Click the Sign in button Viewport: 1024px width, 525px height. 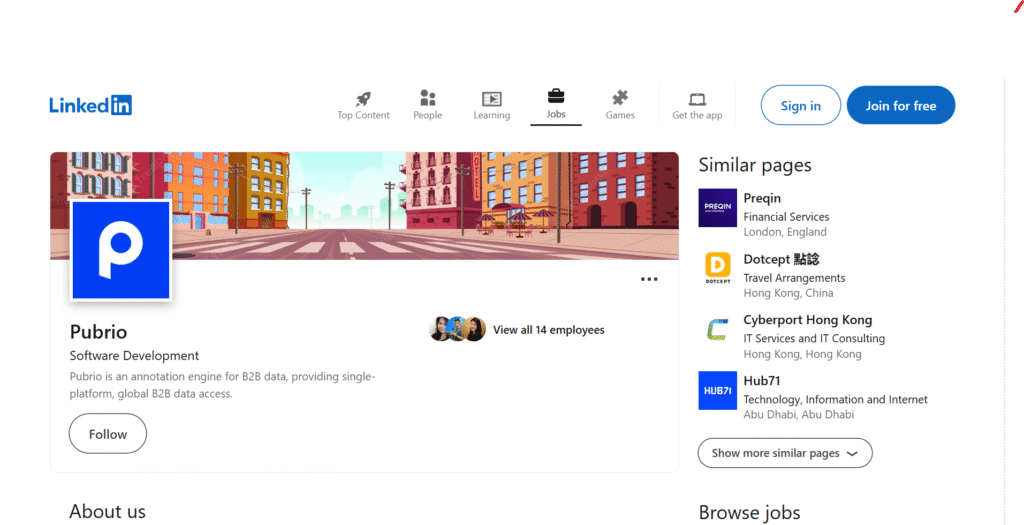coord(801,105)
